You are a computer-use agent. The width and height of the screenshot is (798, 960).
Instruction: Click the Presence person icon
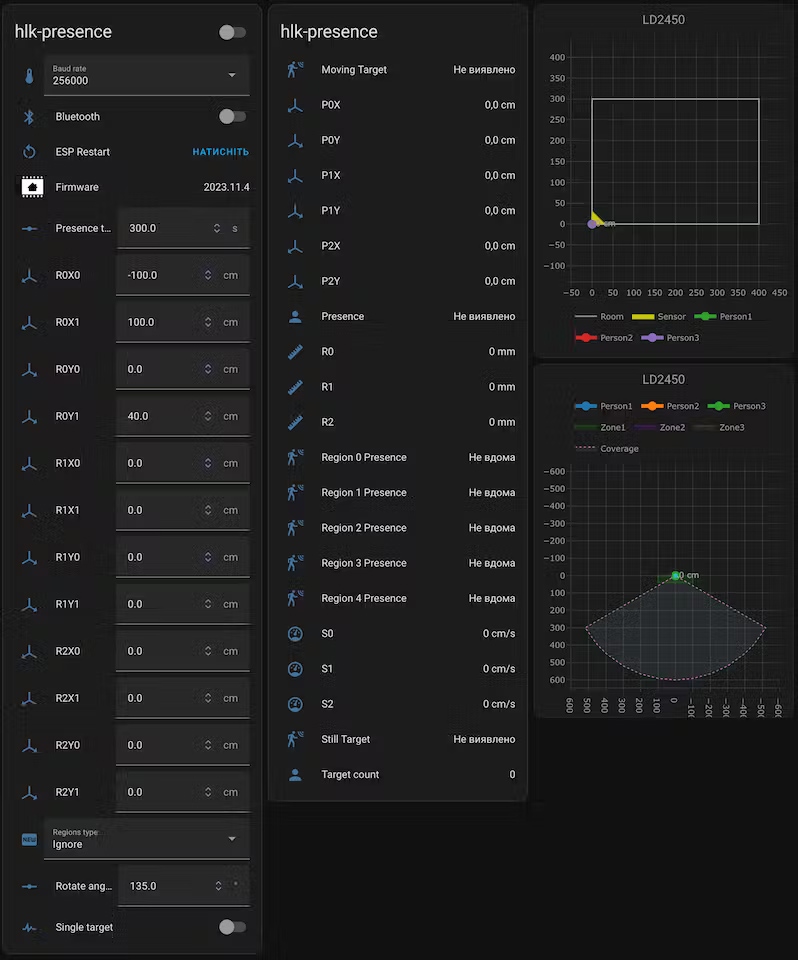point(295,316)
